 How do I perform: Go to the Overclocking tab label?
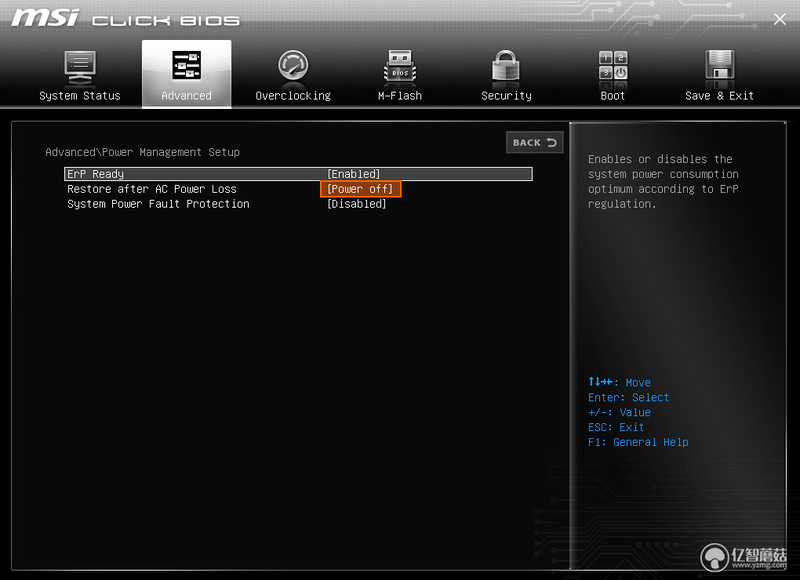pos(293,96)
